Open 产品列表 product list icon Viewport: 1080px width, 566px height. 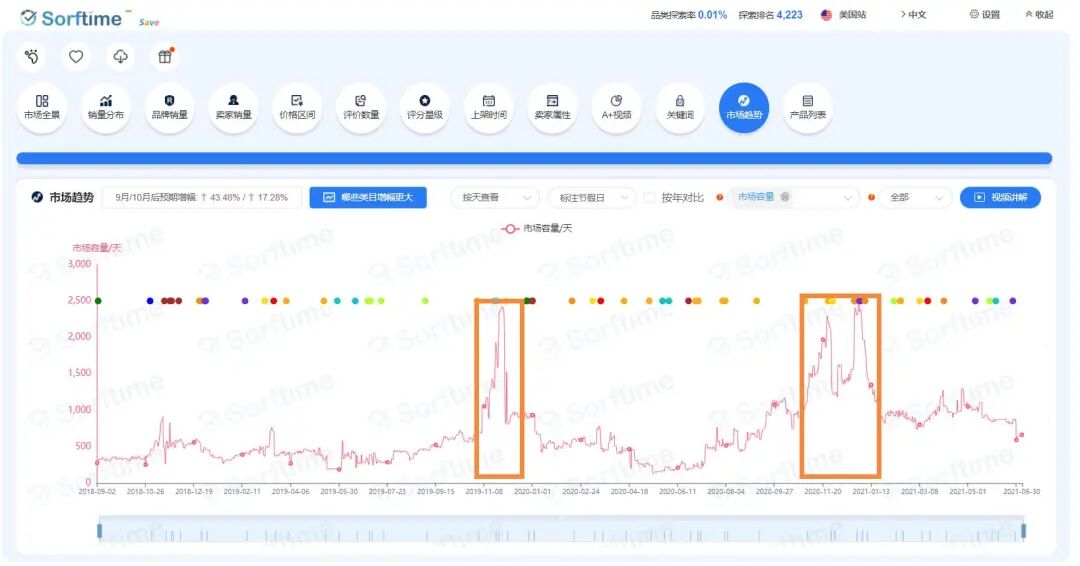pyautogui.click(x=808, y=107)
